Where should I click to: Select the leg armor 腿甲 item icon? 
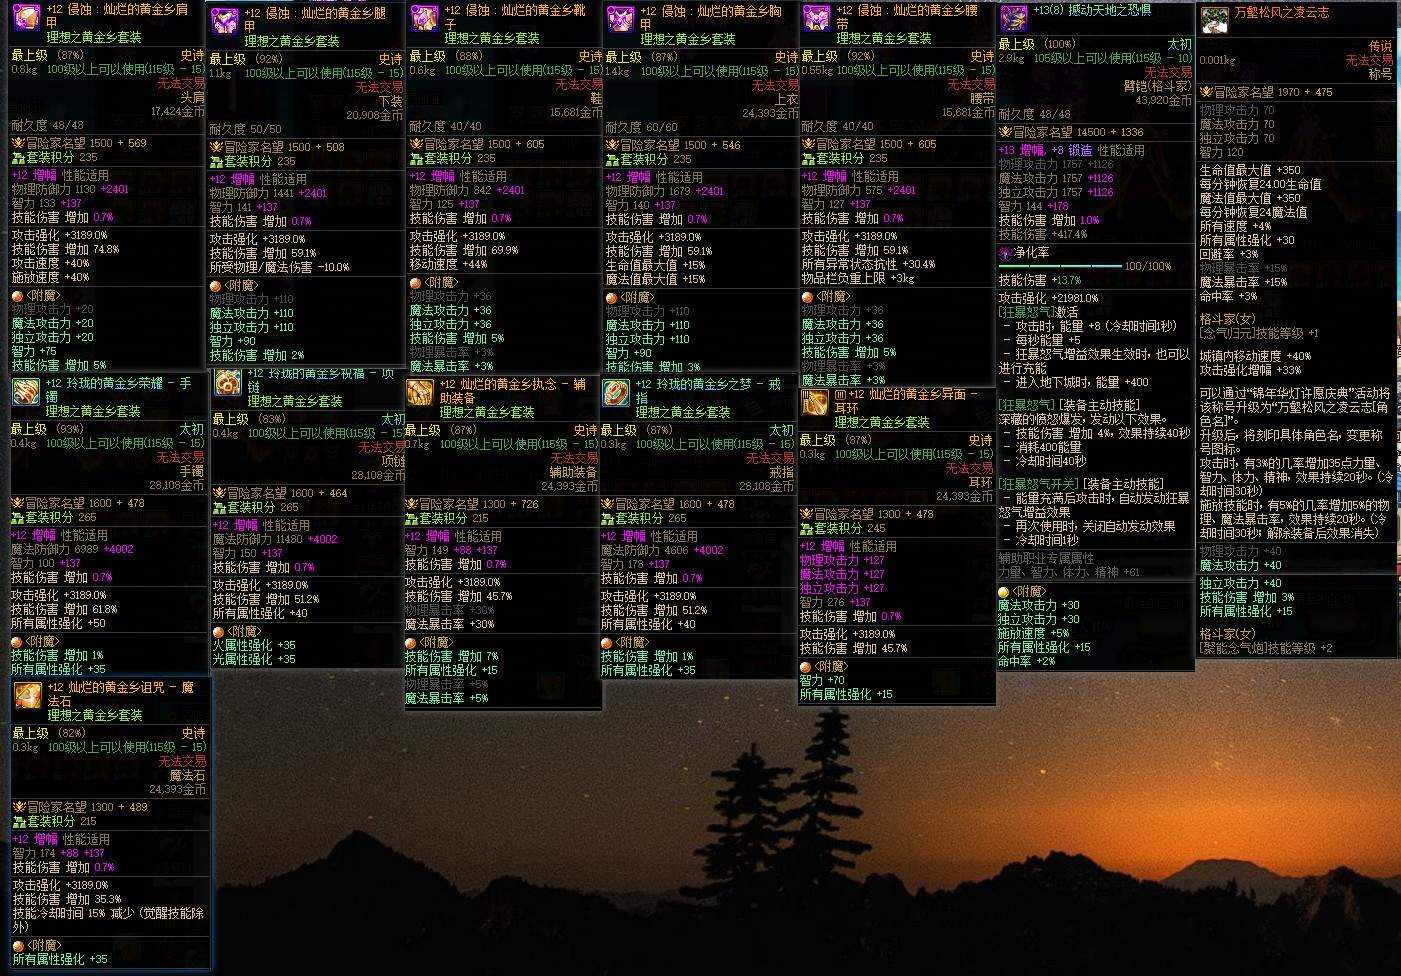225,21
